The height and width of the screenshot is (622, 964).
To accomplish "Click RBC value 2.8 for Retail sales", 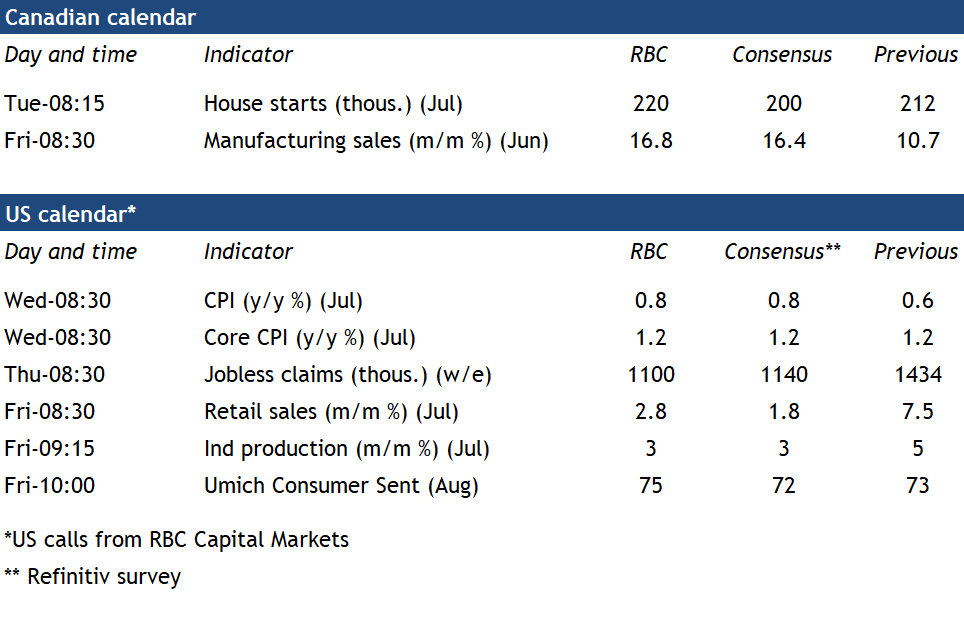I will 650,411.
